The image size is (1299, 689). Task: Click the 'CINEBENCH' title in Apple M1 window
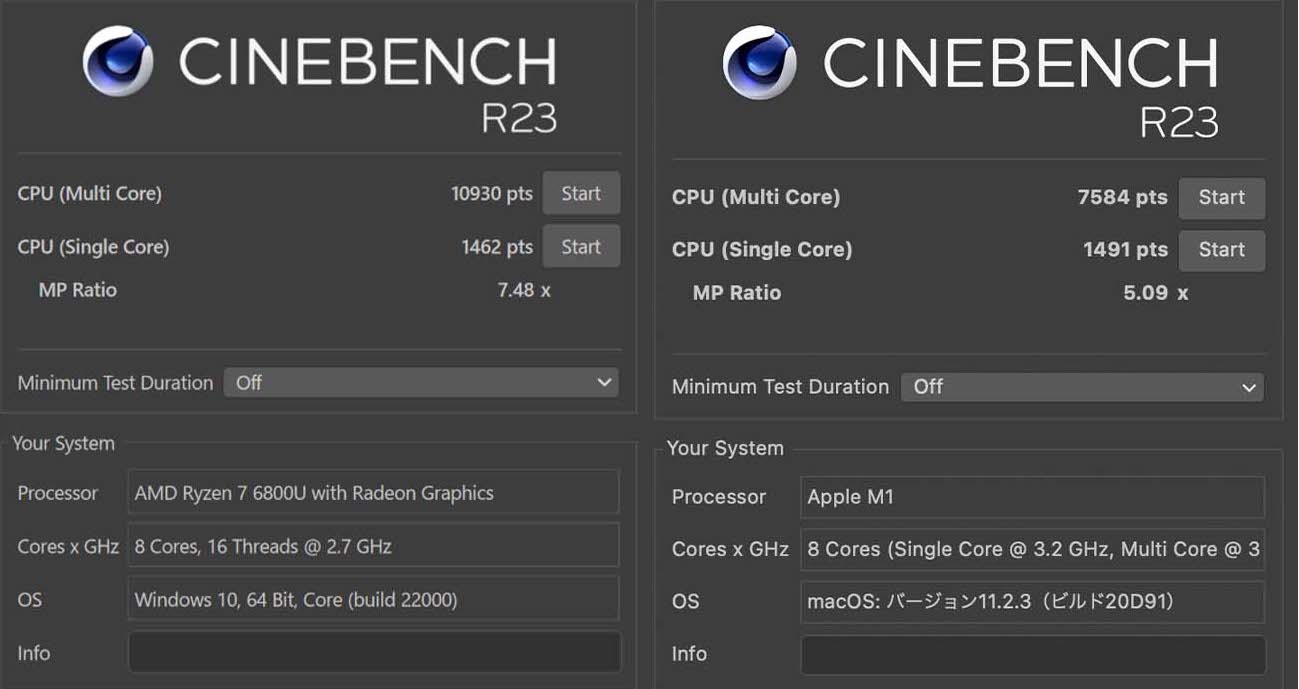pos(1020,63)
